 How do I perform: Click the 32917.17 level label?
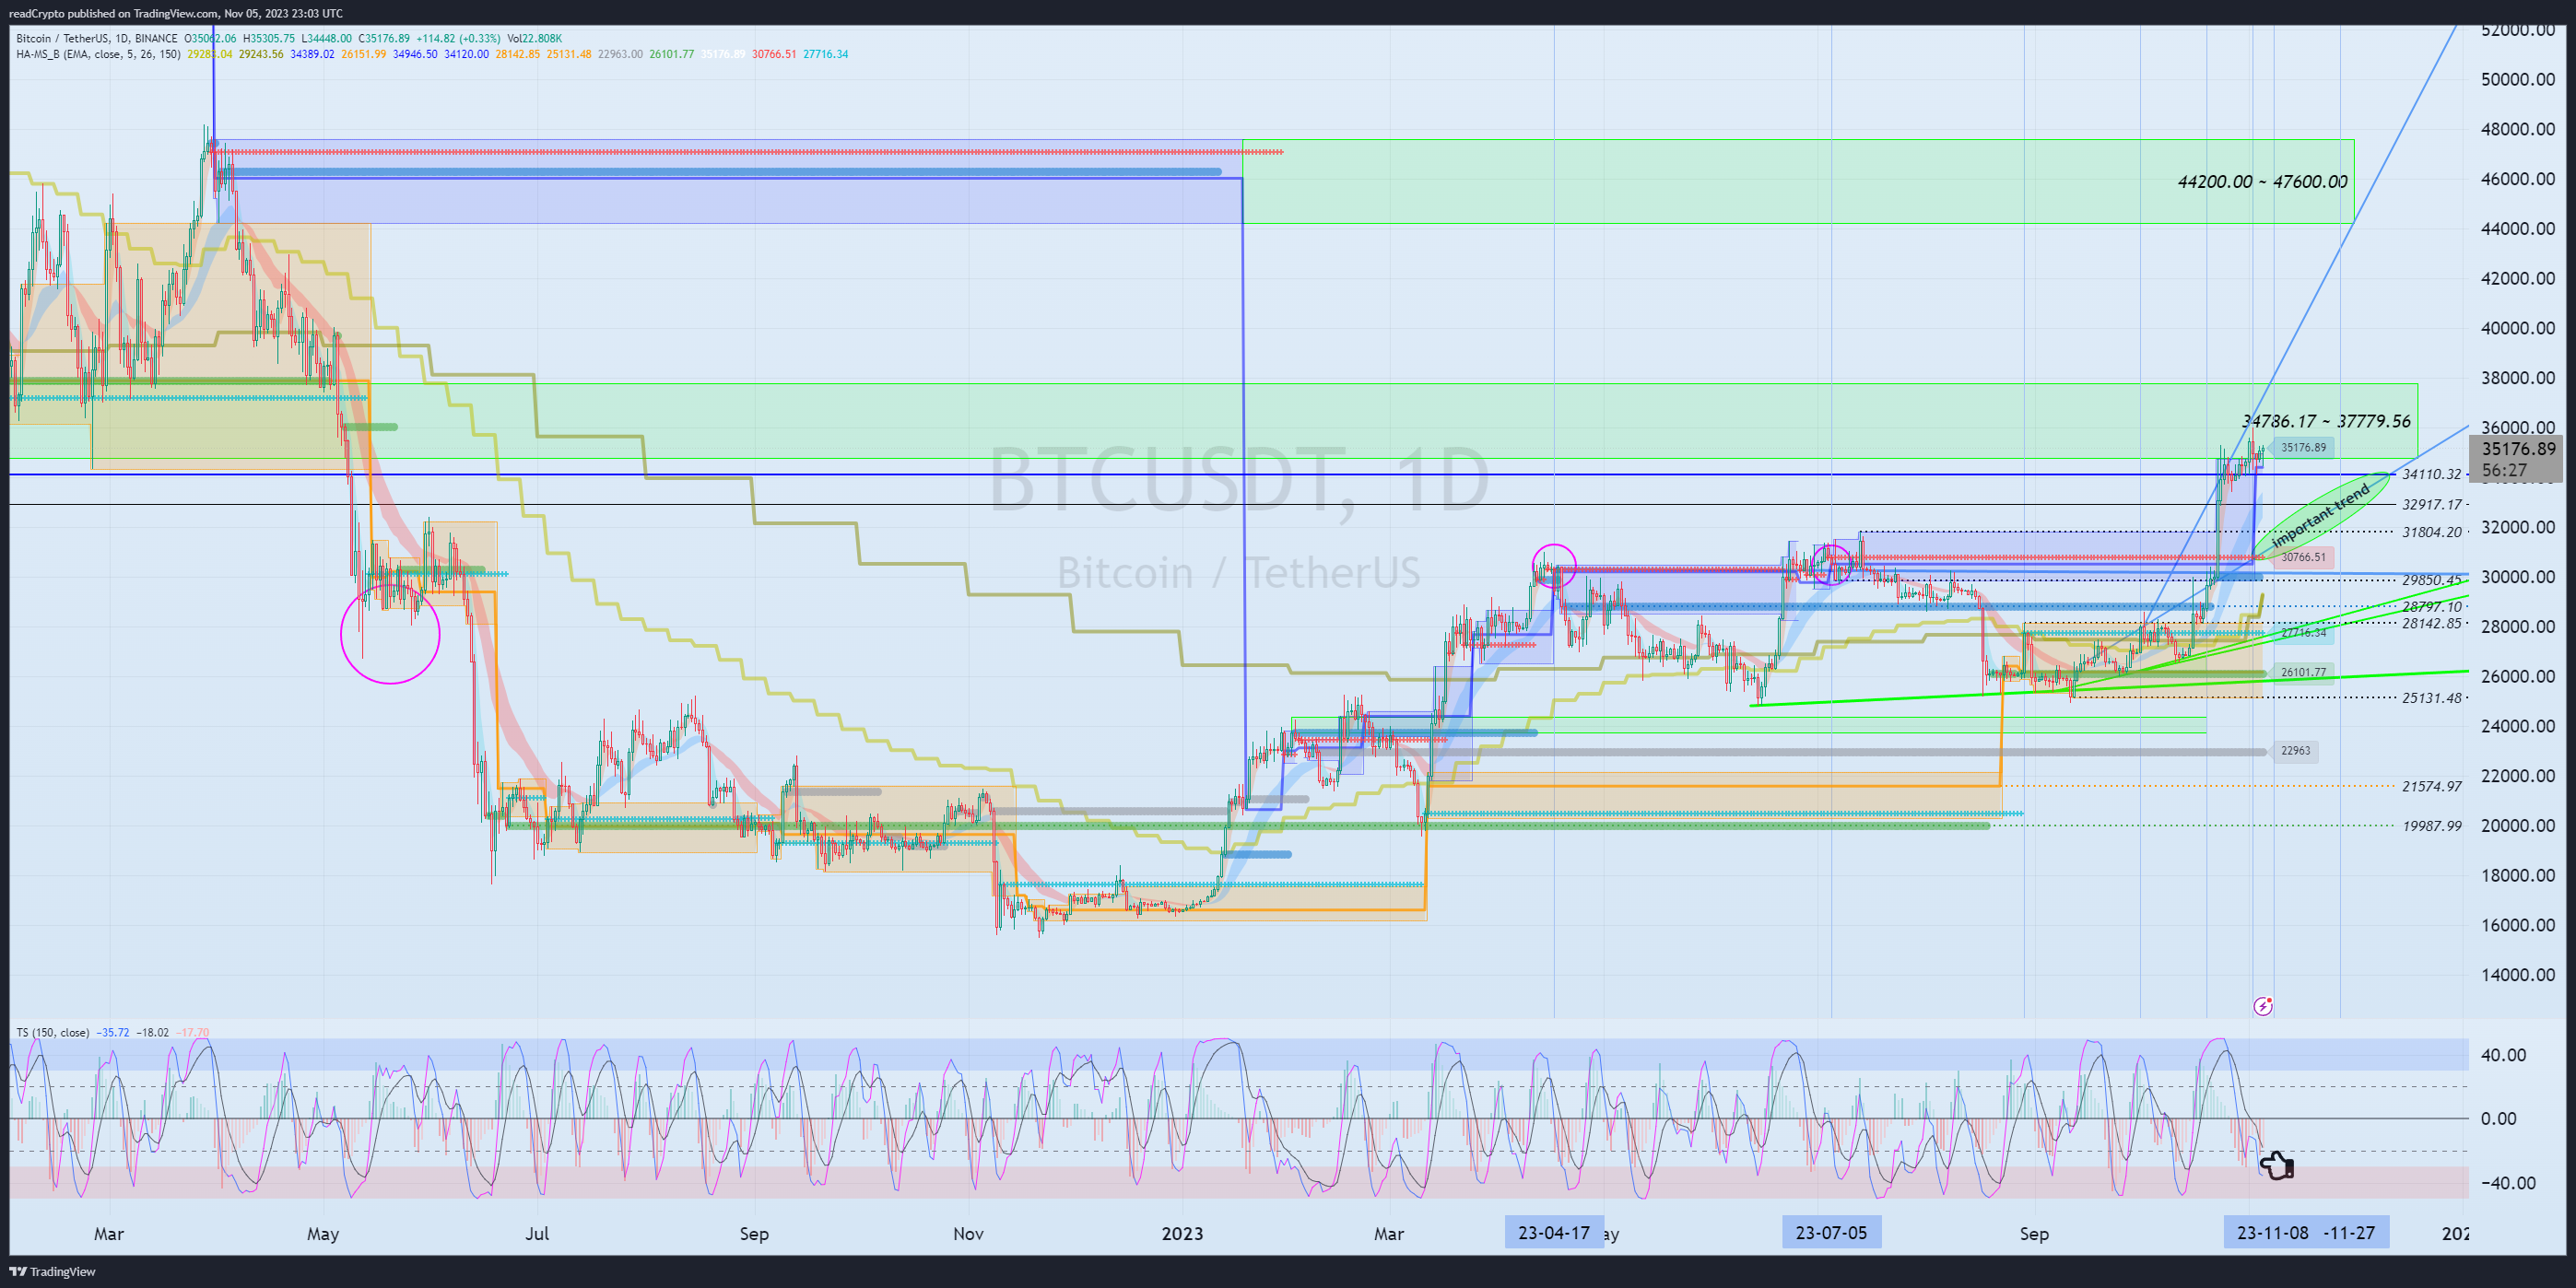click(2432, 505)
